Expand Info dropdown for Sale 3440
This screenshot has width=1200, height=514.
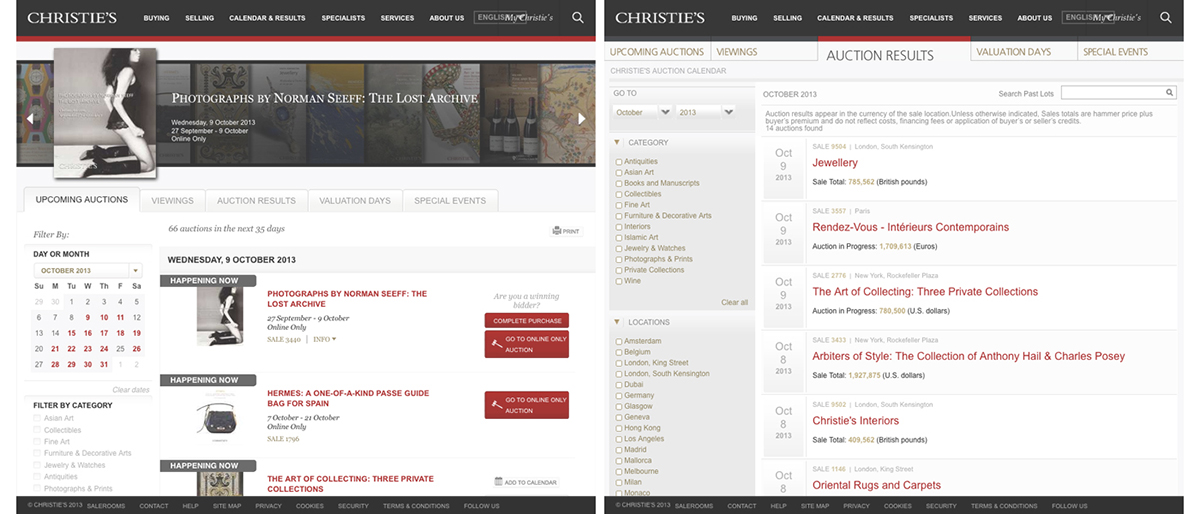click(x=324, y=340)
